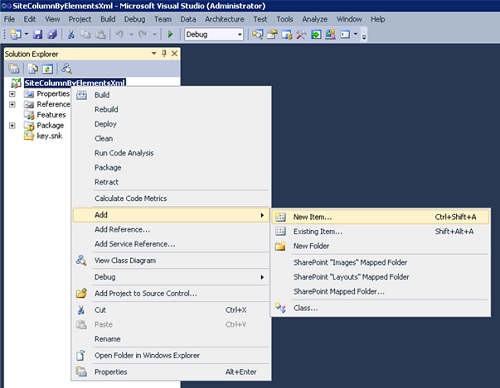
Task: Open the Redo history dropdown arrow
Action: [154, 34]
